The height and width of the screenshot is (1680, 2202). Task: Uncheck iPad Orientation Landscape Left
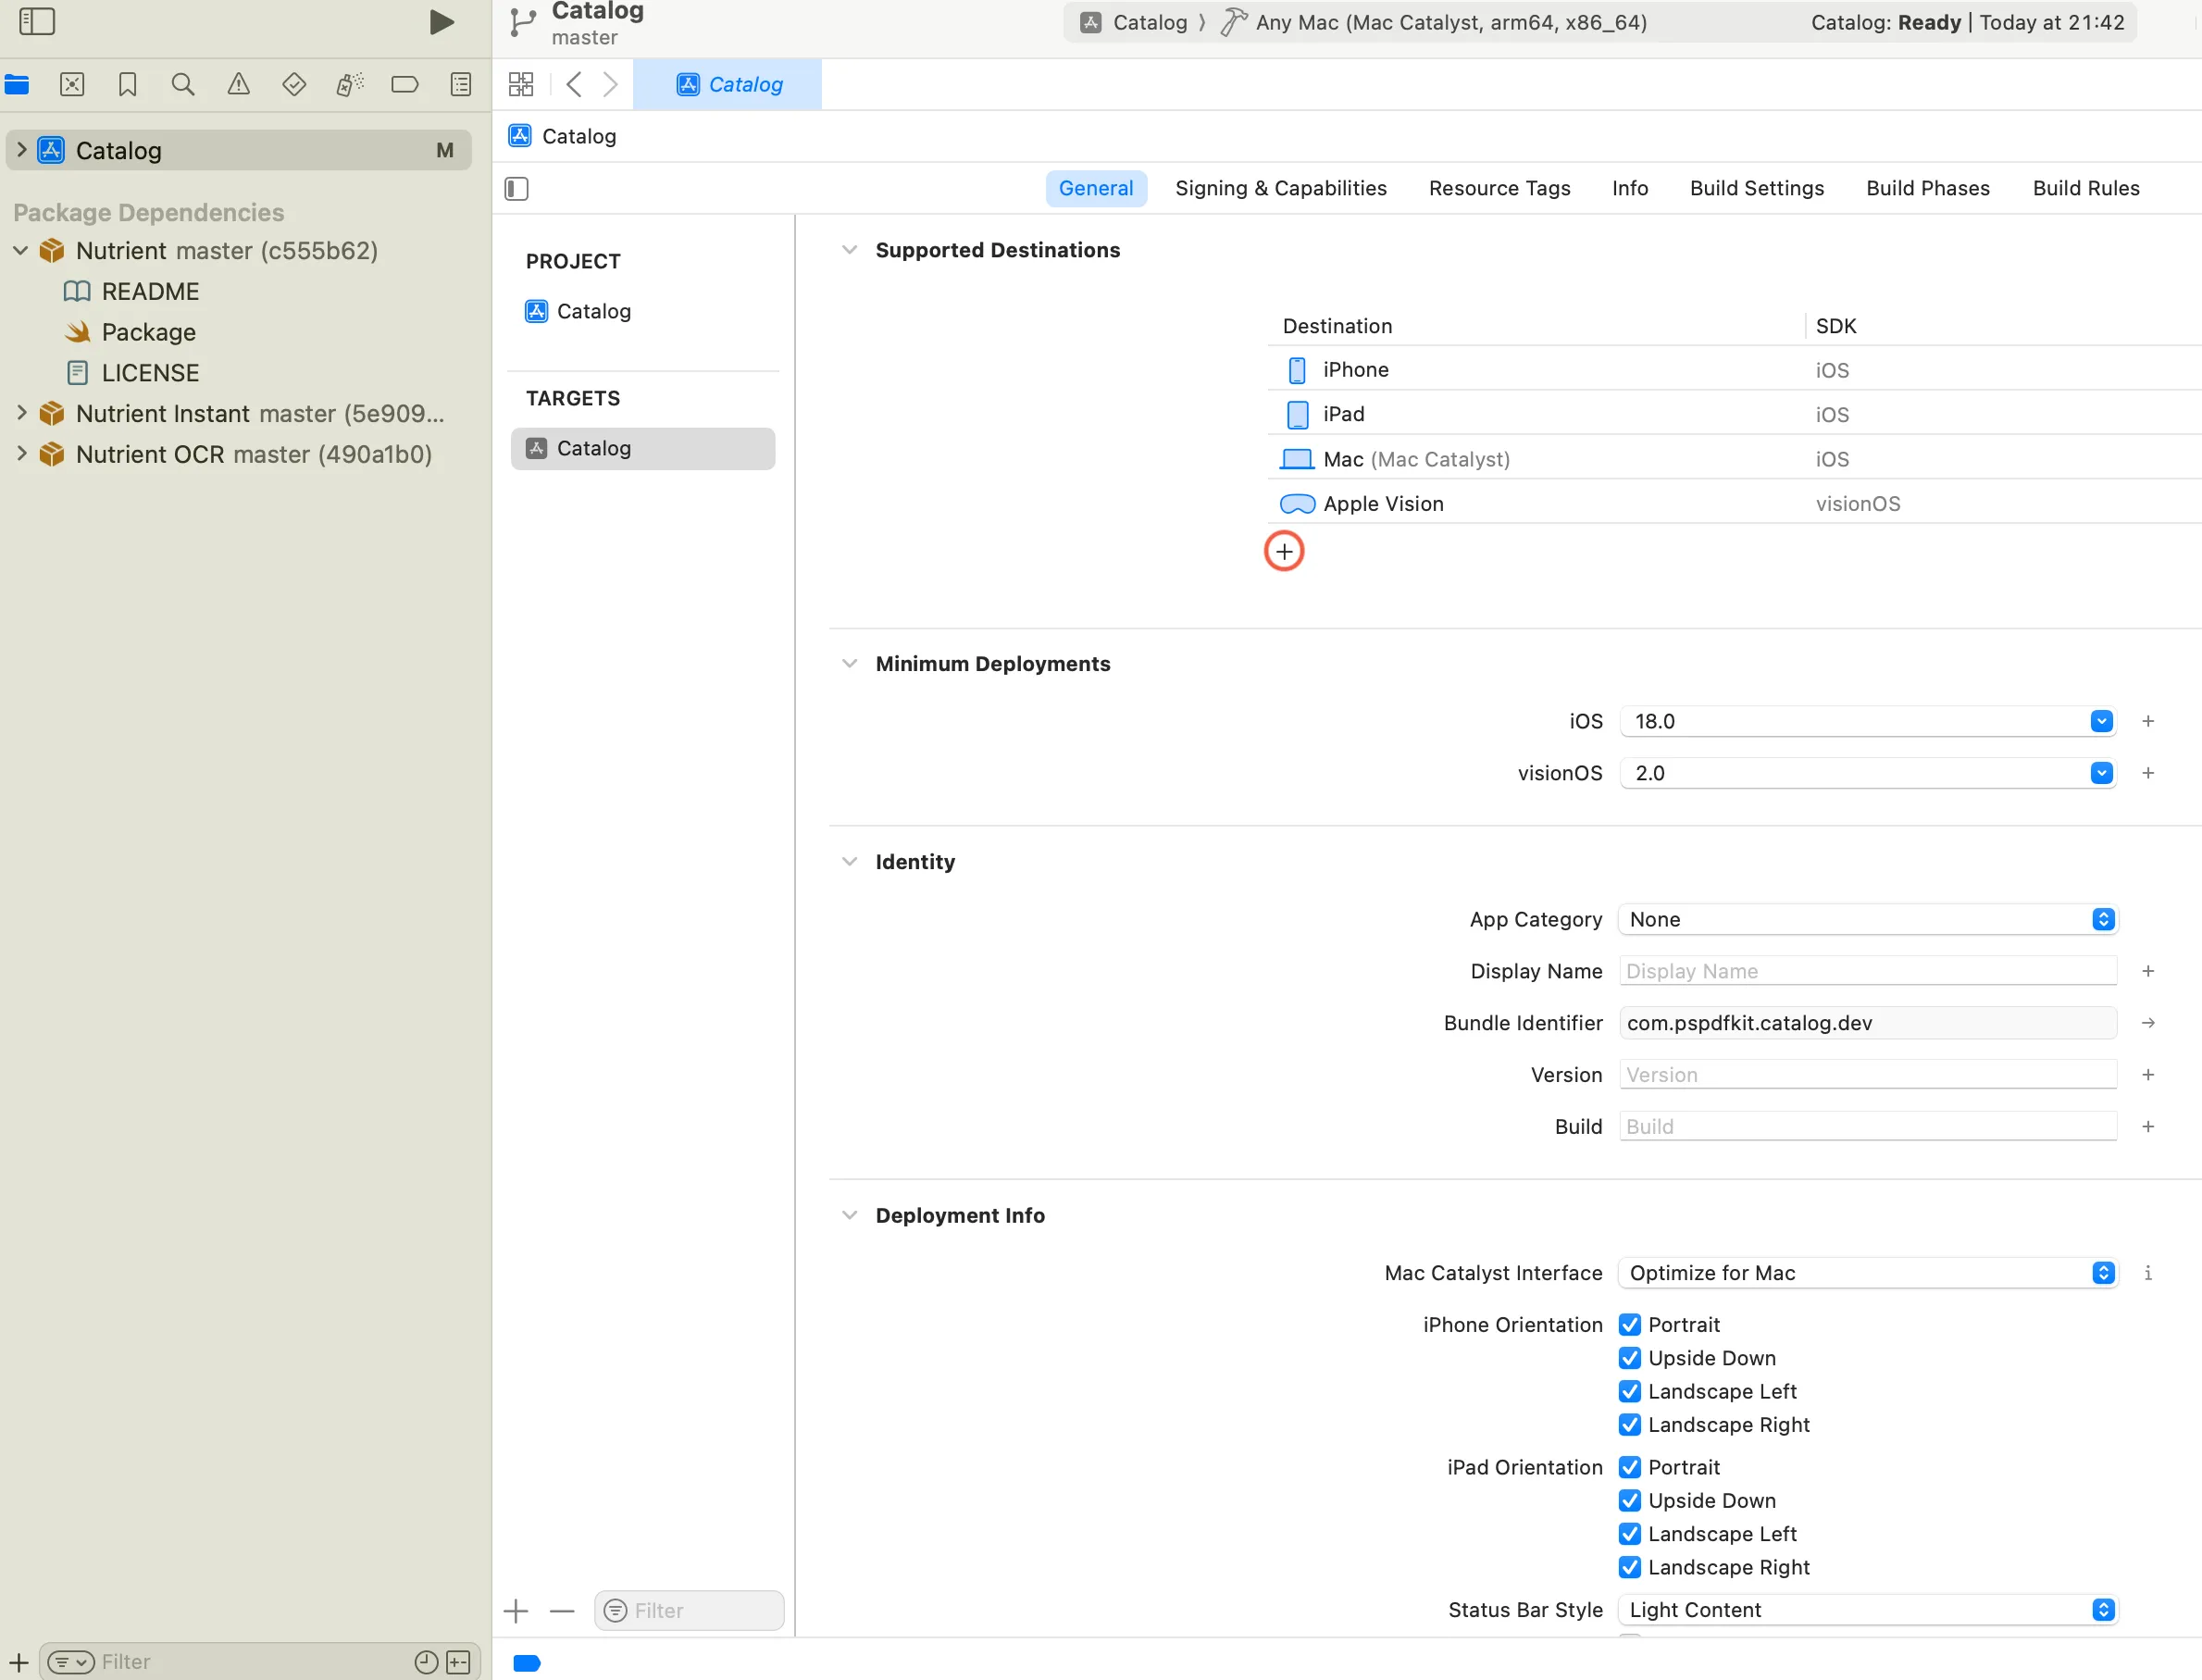coord(1629,1534)
